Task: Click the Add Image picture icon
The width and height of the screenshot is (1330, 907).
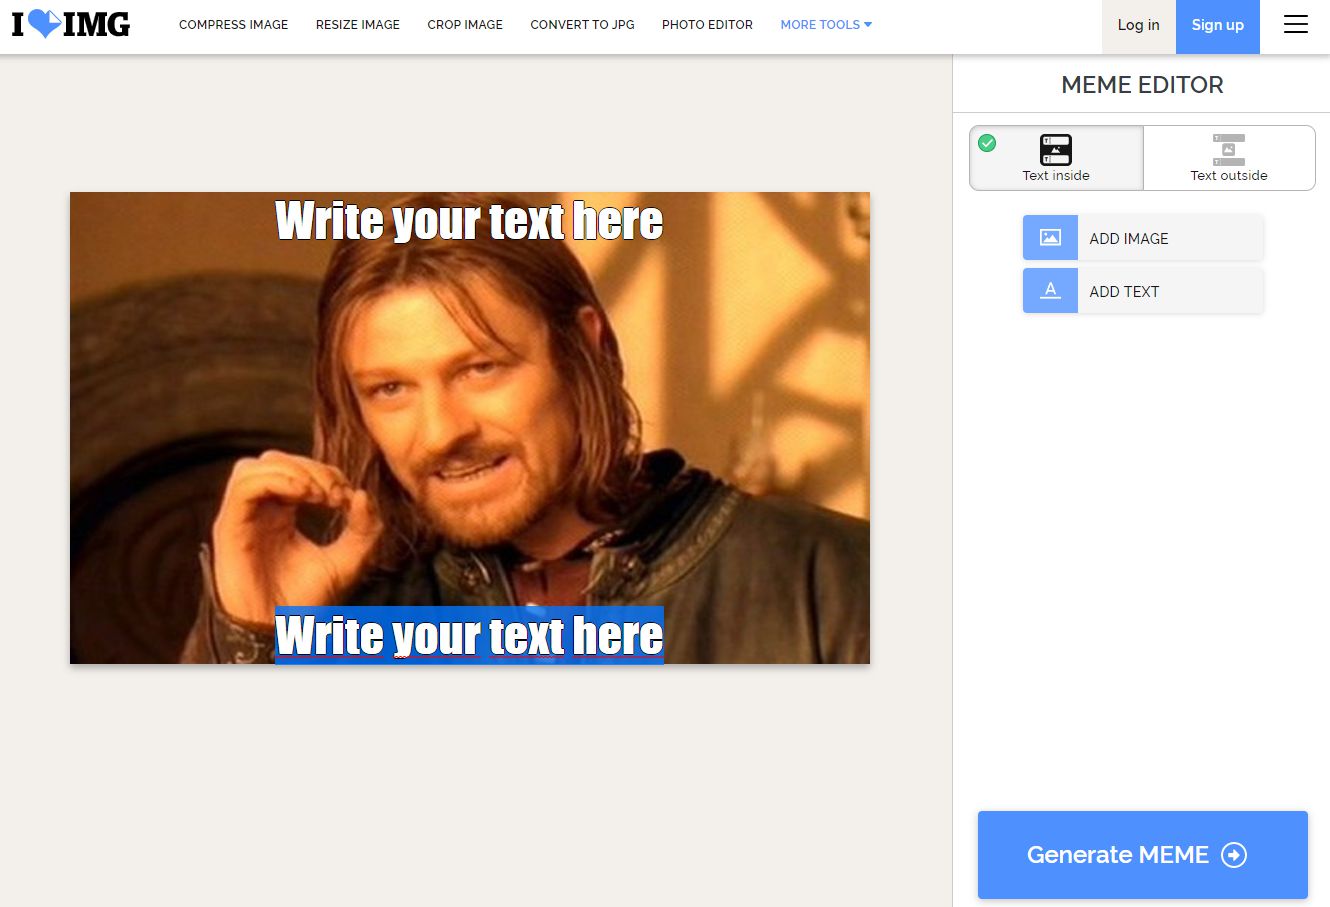Action: (1050, 238)
